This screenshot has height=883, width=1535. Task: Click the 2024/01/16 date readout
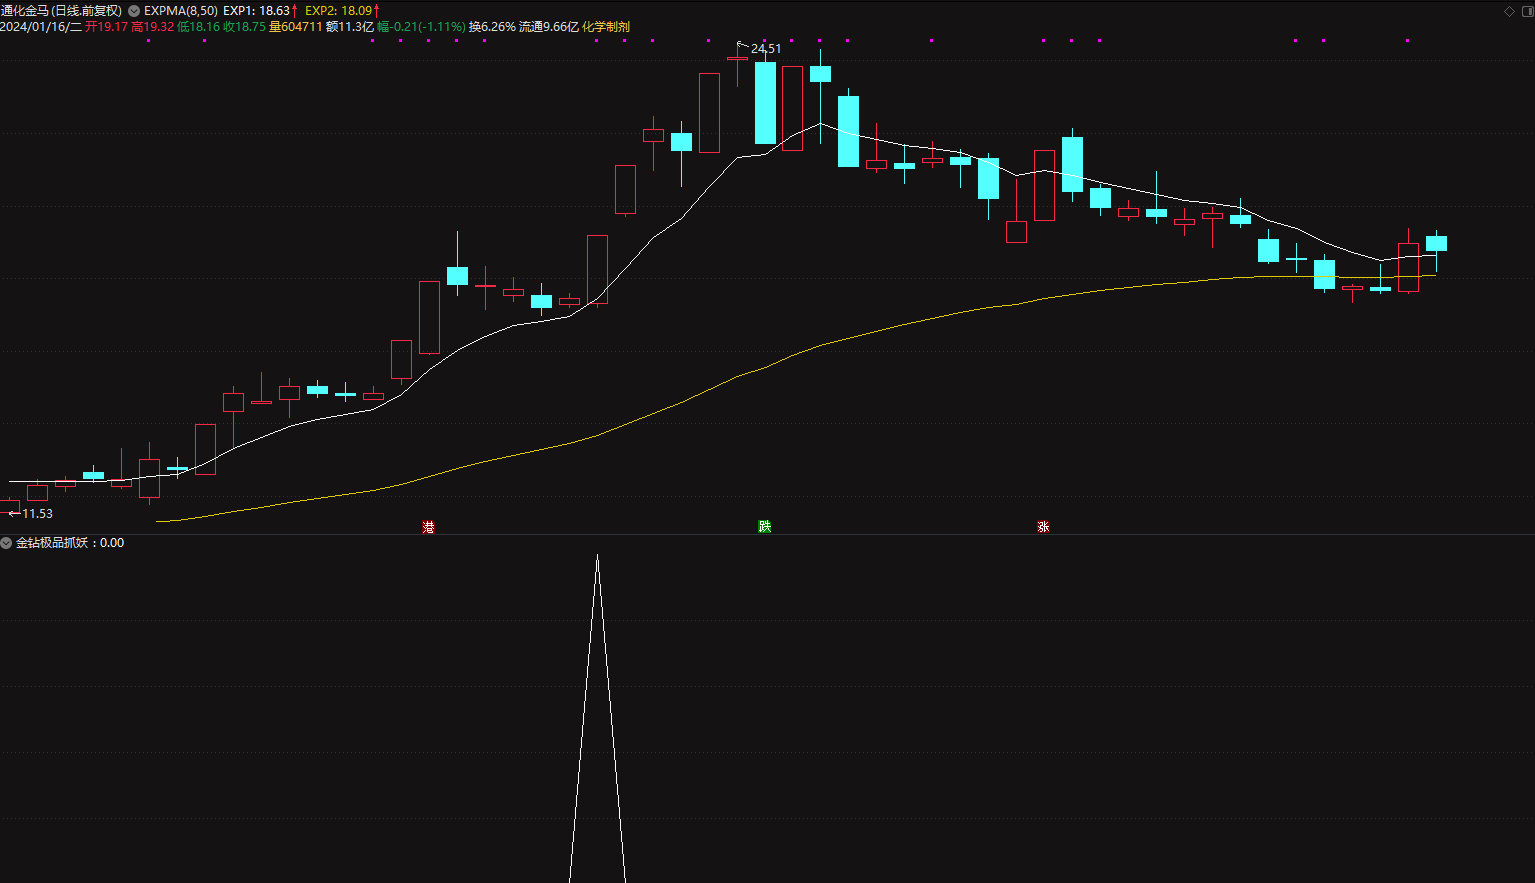(x=41, y=27)
